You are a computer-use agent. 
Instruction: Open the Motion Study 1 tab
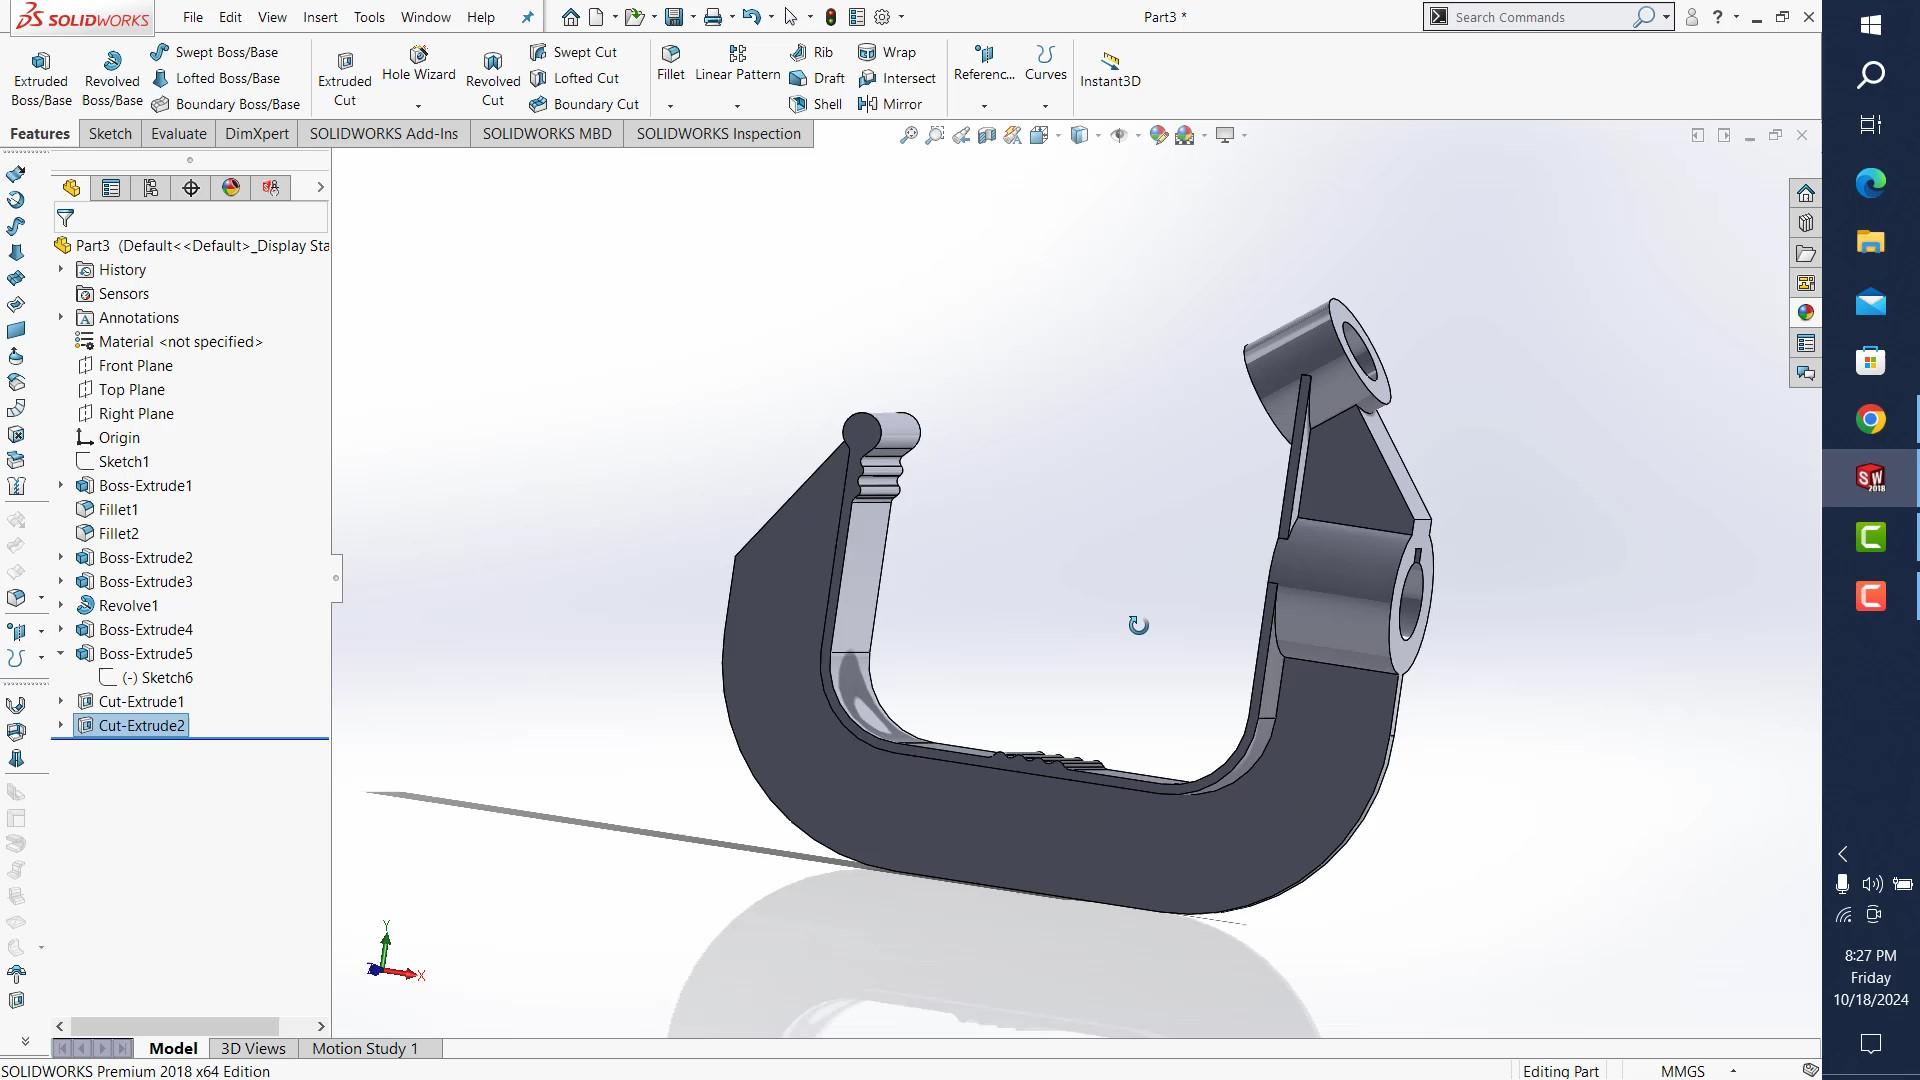(364, 1048)
